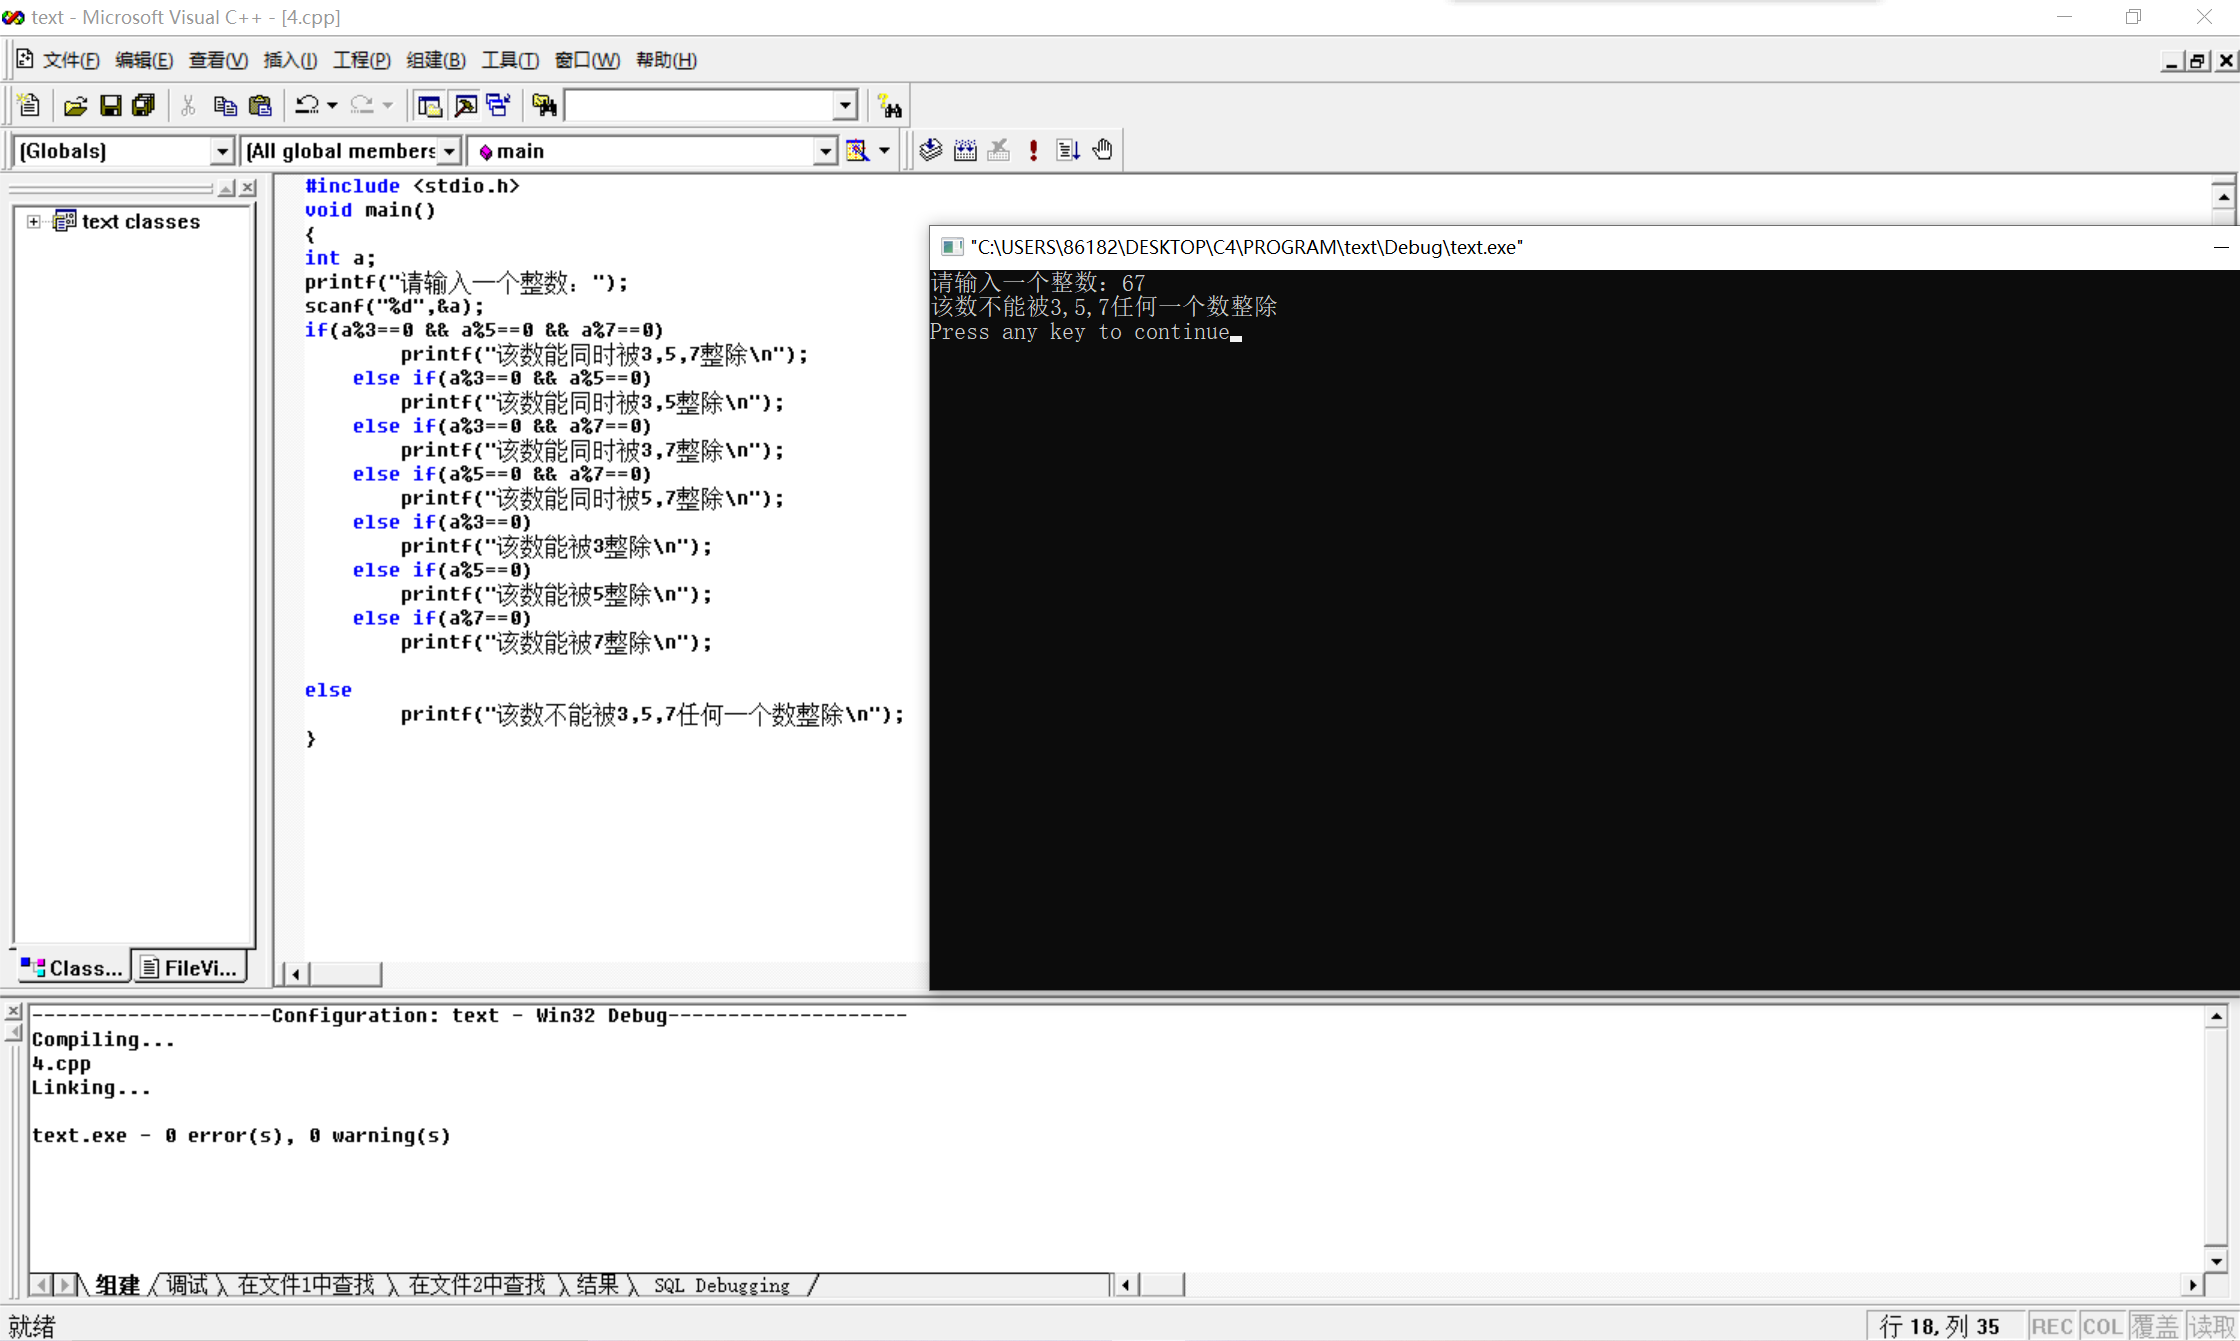The image size is (2240, 1341).
Task: Click the Cut scissors icon
Action: pos(188,105)
